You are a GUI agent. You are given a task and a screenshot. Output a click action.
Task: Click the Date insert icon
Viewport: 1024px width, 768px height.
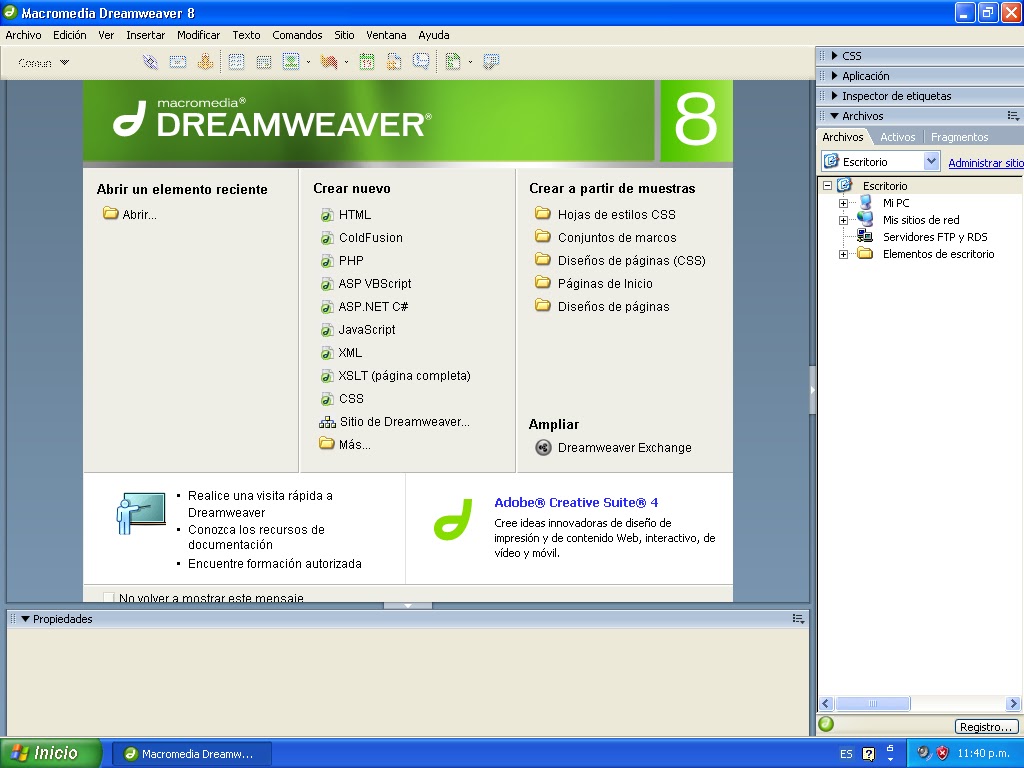367,62
